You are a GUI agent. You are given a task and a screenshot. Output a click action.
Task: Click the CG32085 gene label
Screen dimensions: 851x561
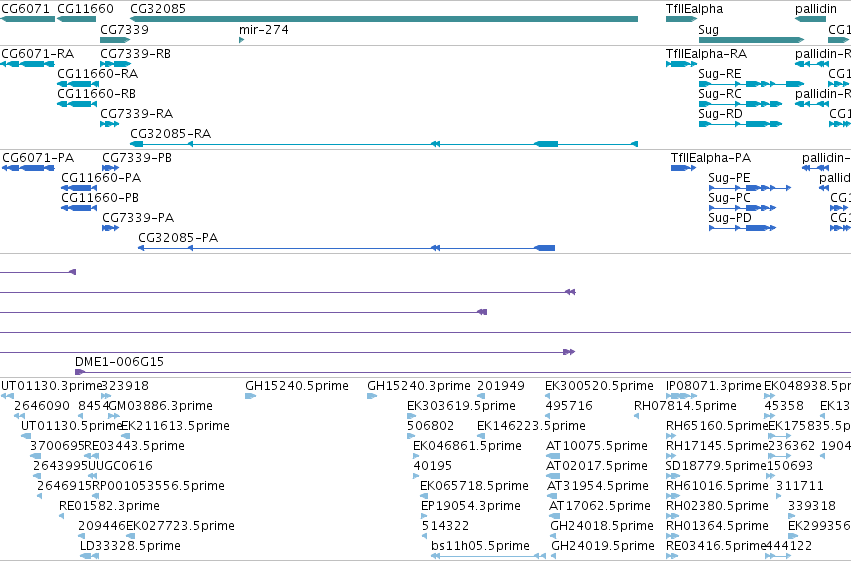point(158,9)
